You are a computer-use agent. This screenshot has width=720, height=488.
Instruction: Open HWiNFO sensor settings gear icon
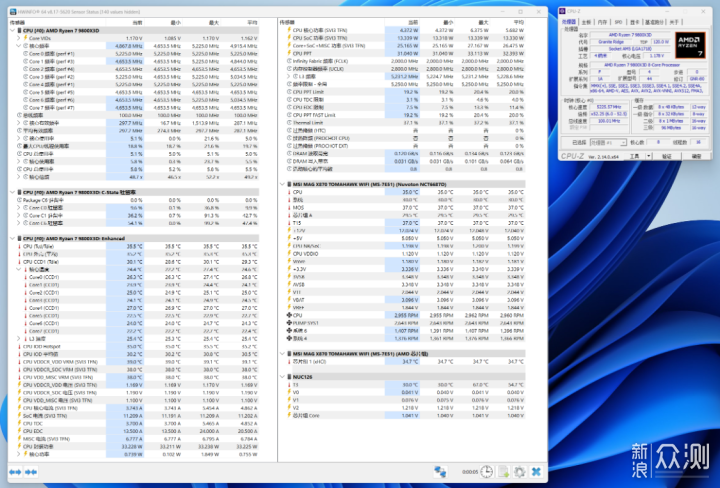tap(520, 471)
